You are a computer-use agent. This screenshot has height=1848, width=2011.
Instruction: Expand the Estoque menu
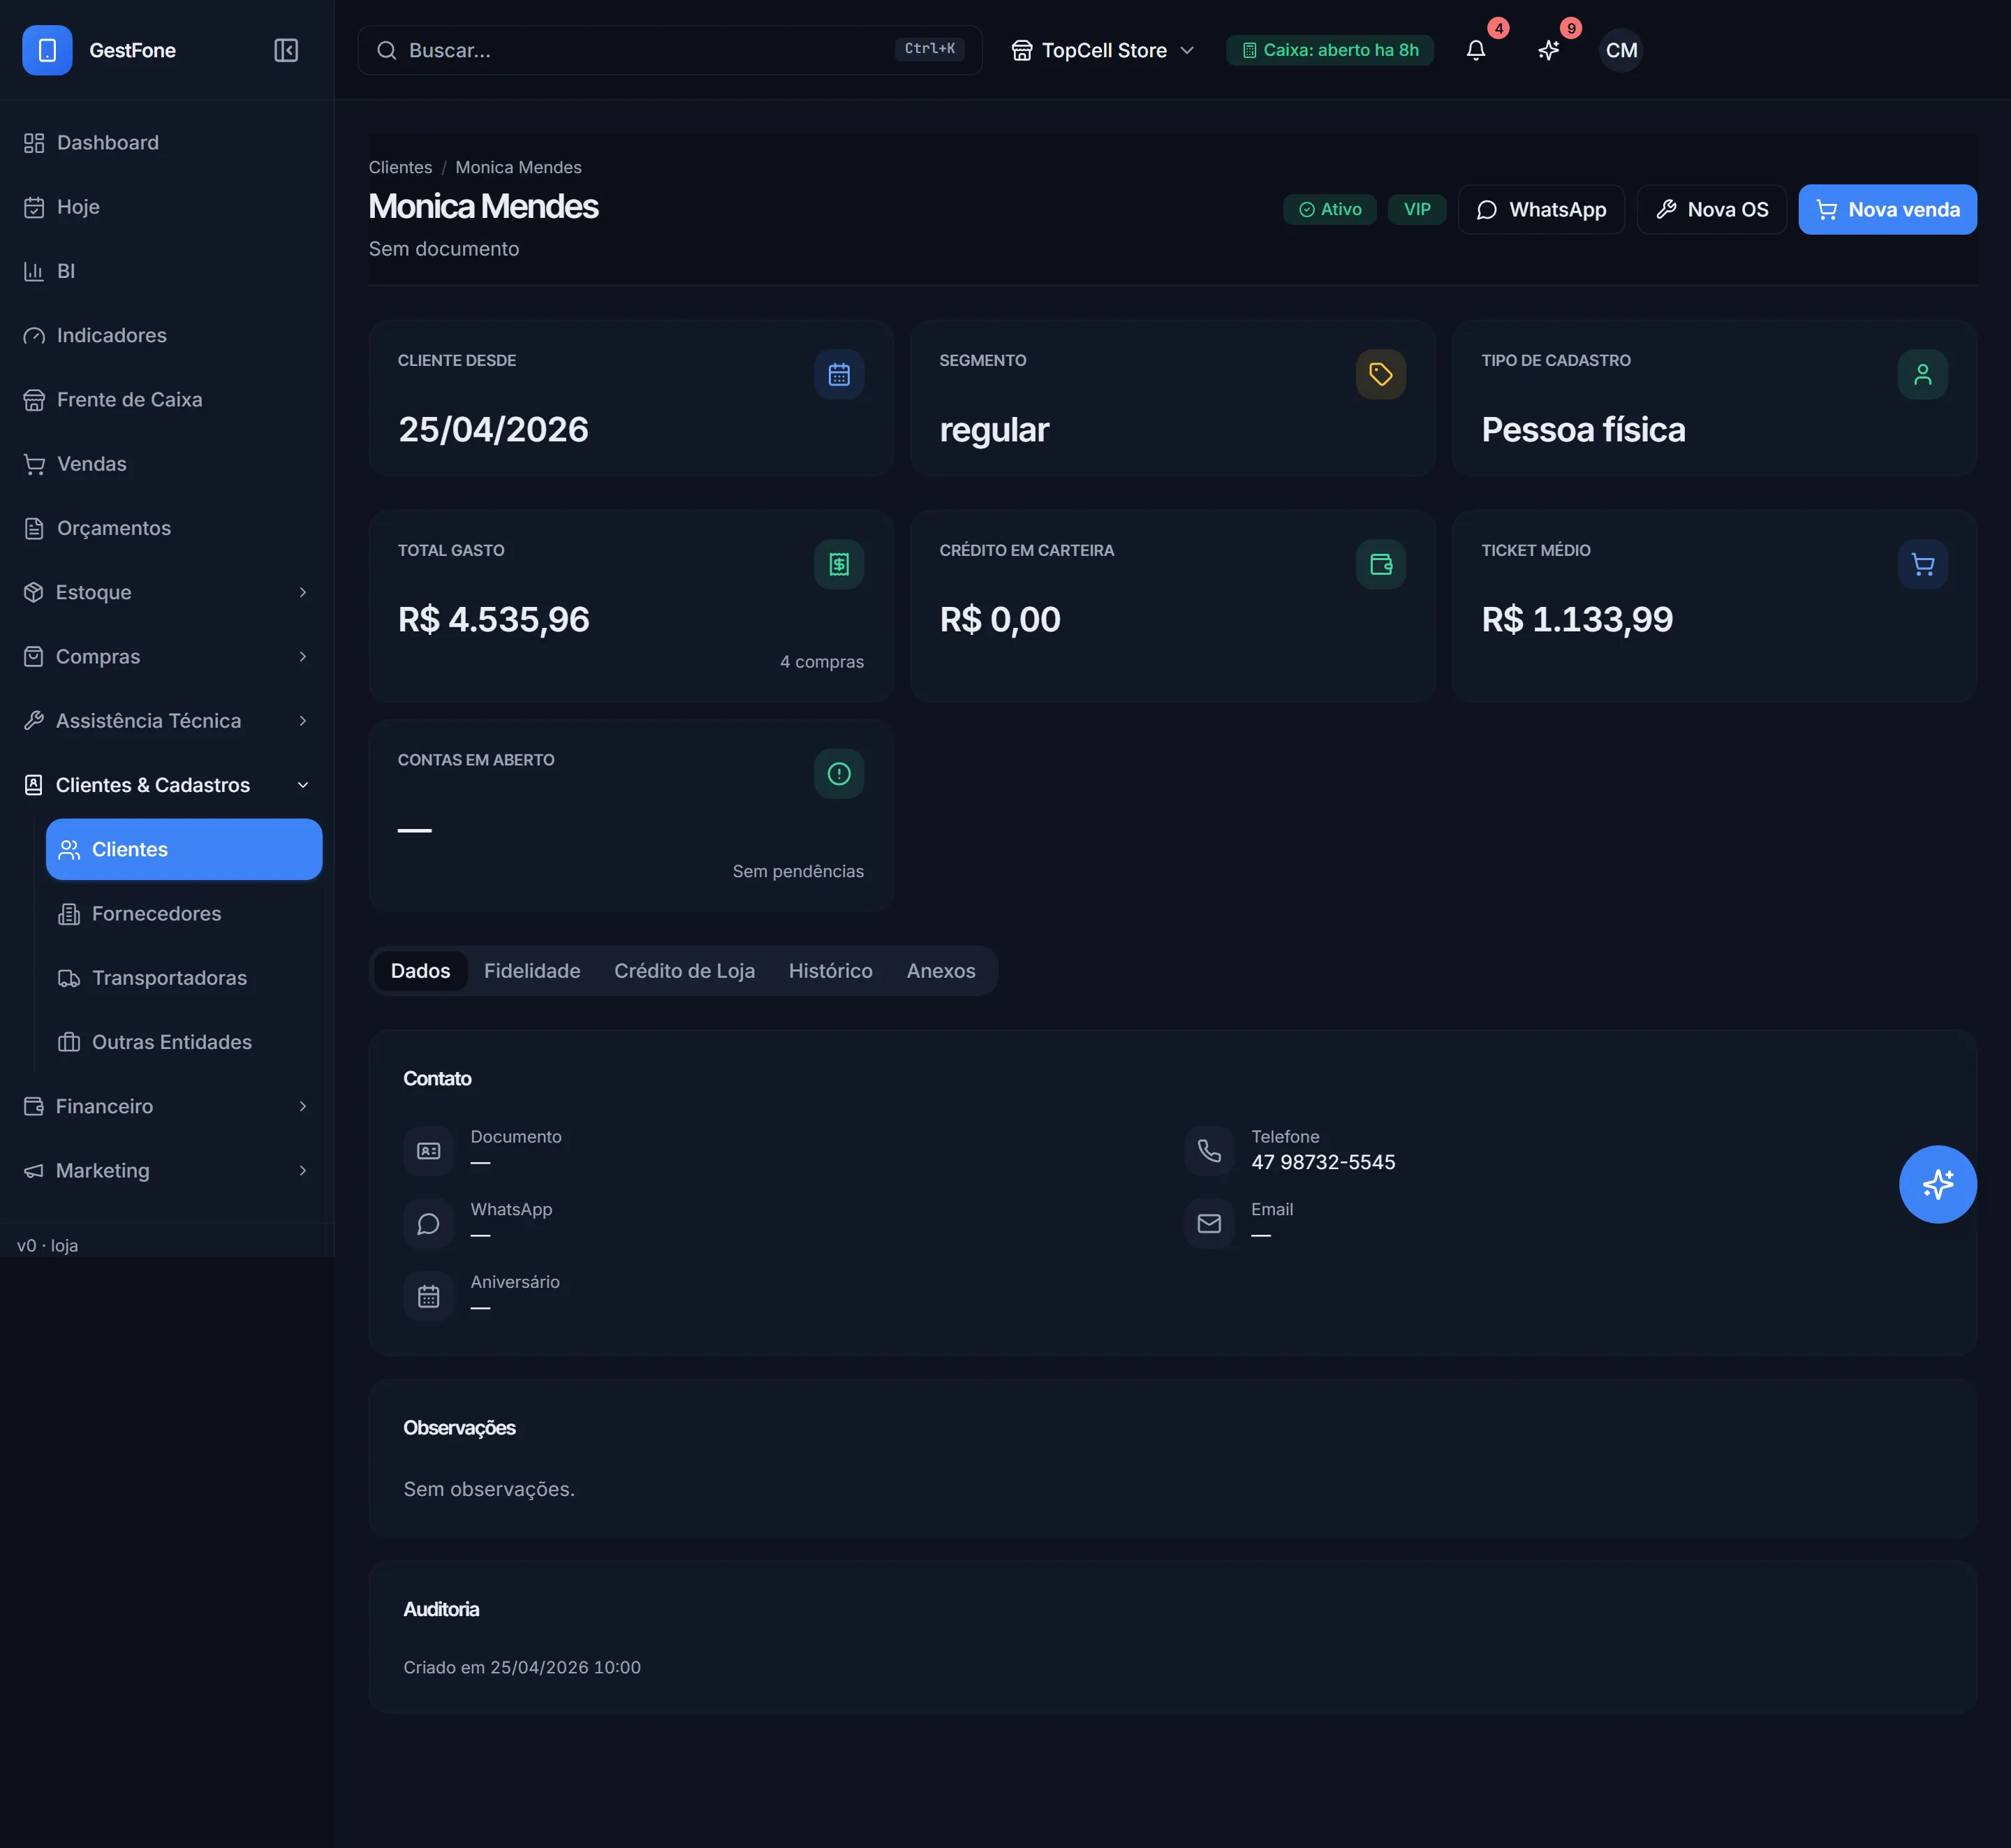click(167, 592)
